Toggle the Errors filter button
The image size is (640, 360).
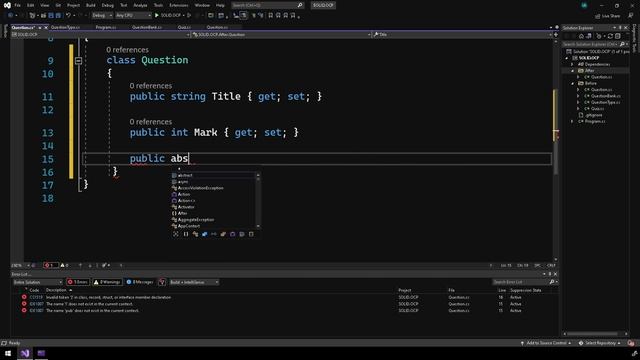78,282
